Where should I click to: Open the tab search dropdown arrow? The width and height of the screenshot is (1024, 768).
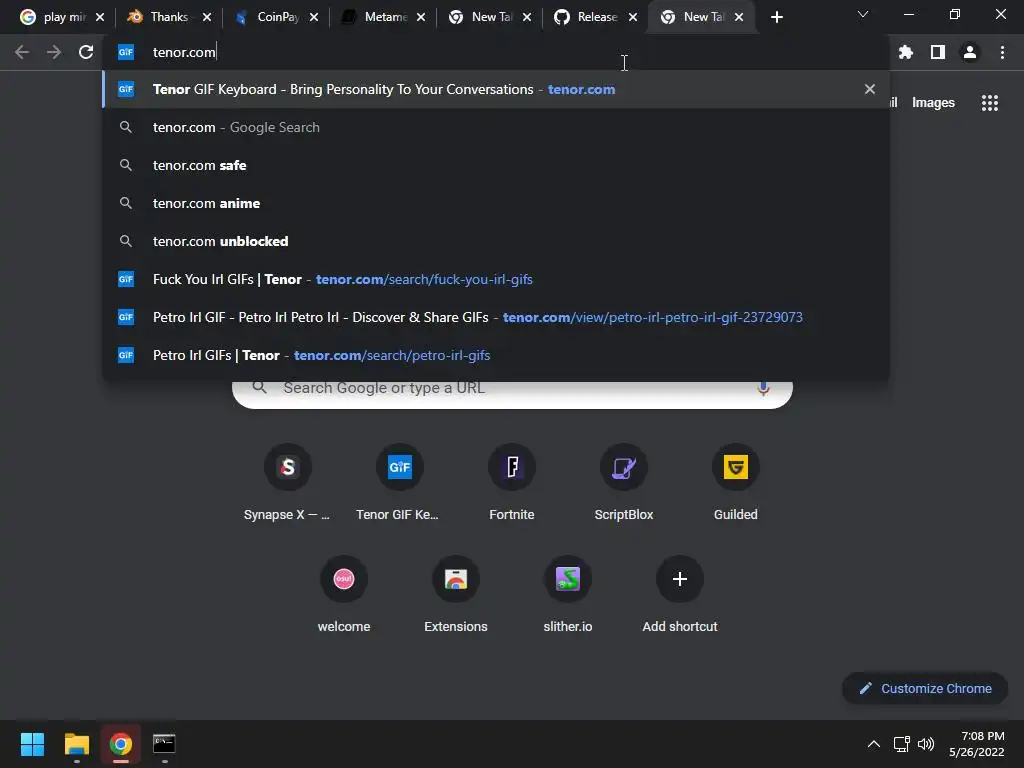(x=863, y=14)
